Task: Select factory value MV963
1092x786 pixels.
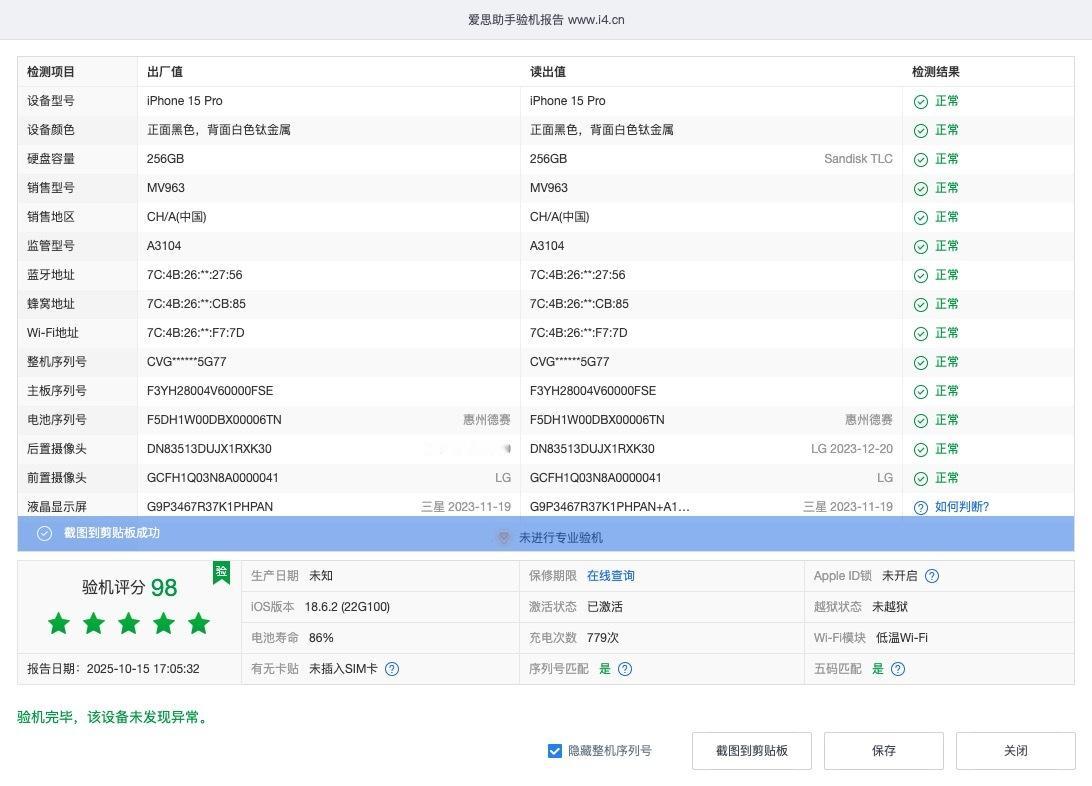Action: (166, 188)
